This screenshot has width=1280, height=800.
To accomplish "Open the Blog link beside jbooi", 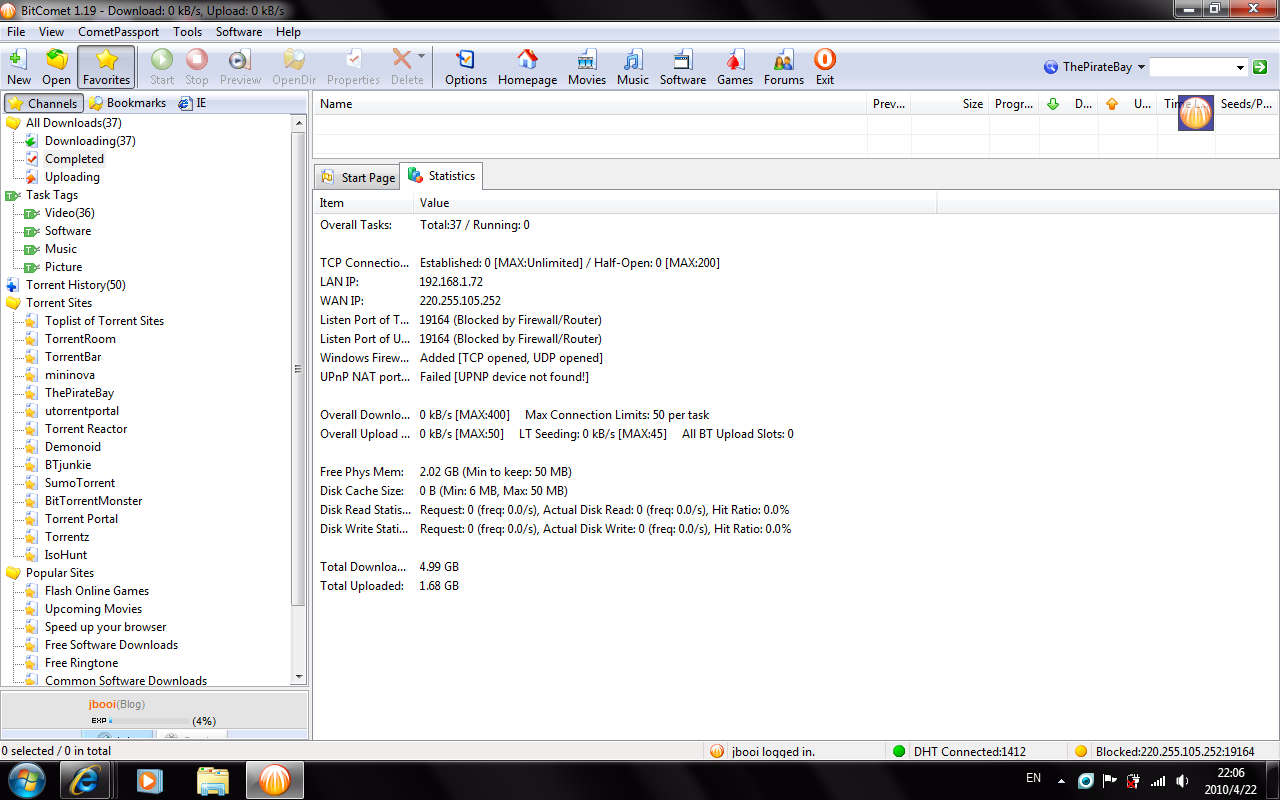I will [131, 704].
